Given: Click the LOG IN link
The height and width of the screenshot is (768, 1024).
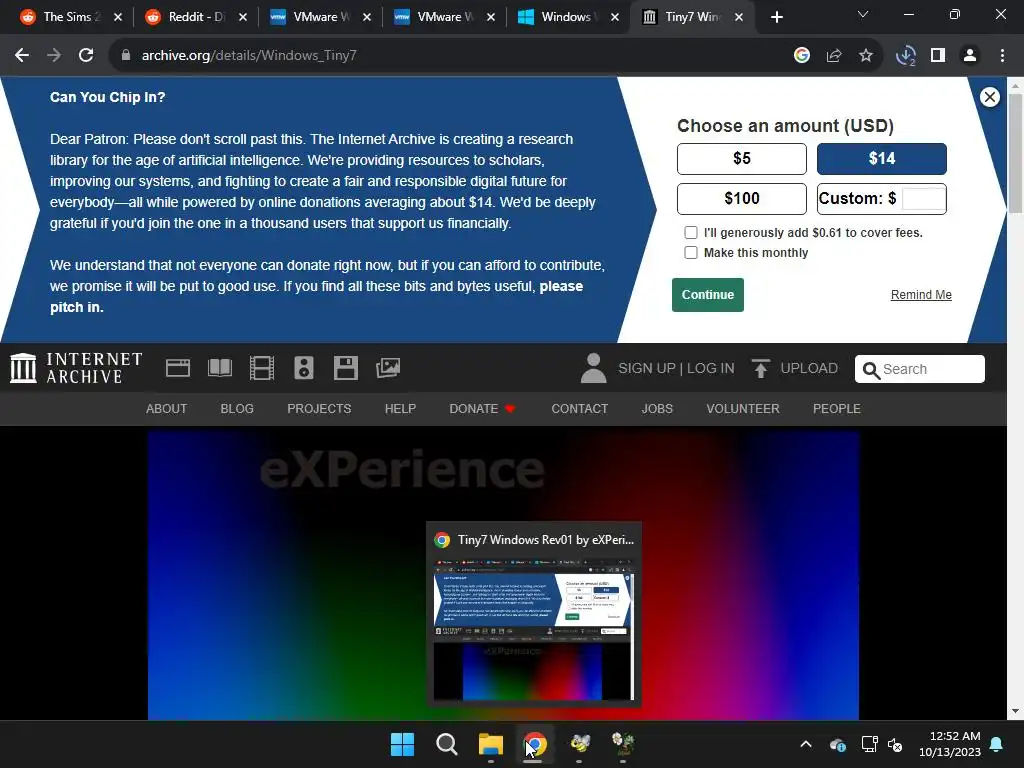Looking at the screenshot, I should pyautogui.click(x=711, y=368).
